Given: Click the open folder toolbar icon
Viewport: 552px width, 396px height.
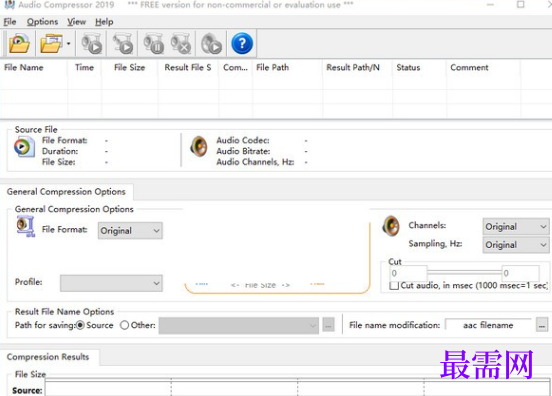Looking at the screenshot, I should (x=51, y=44).
